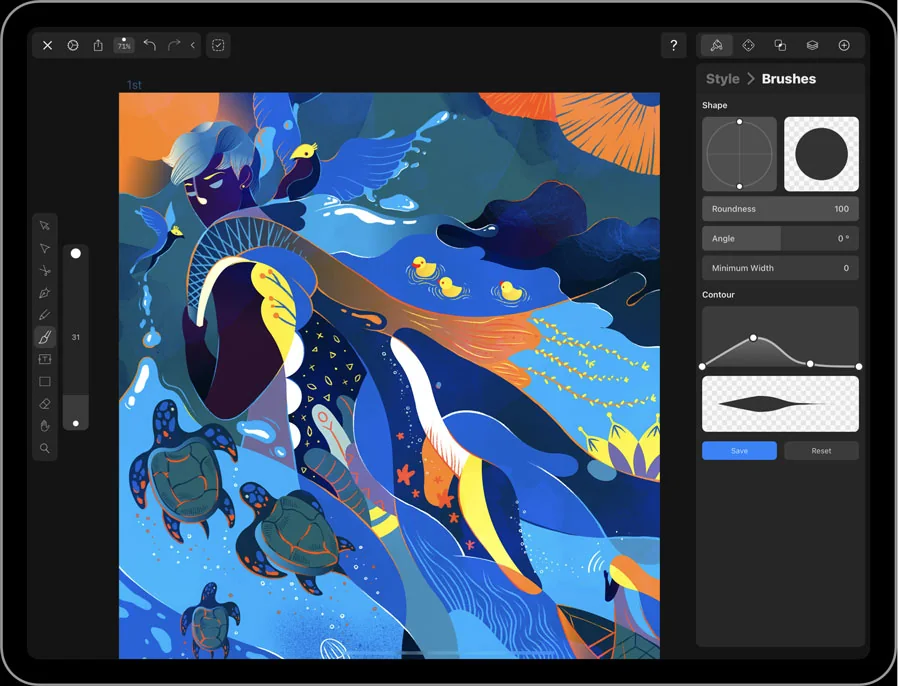Choose the Scissors tool
The height and width of the screenshot is (686, 900).
coord(45,270)
